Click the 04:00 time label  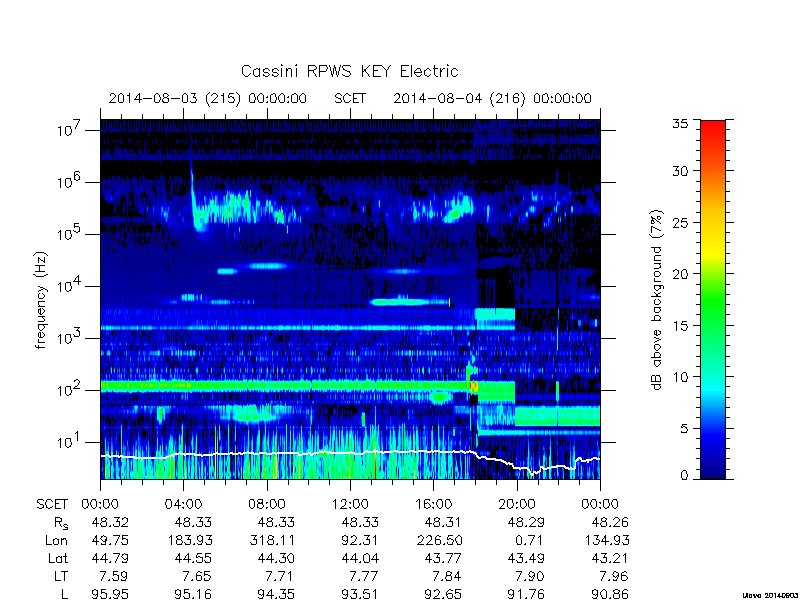tap(183, 505)
